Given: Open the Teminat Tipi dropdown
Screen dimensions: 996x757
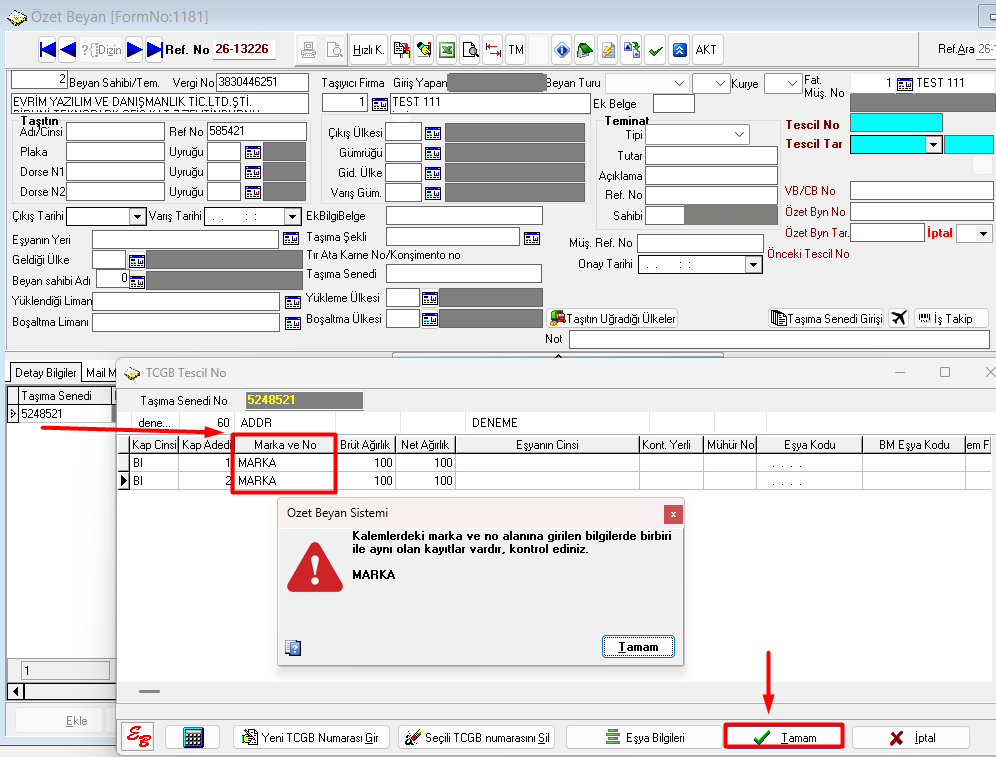Looking at the screenshot, I should [739, 135].
